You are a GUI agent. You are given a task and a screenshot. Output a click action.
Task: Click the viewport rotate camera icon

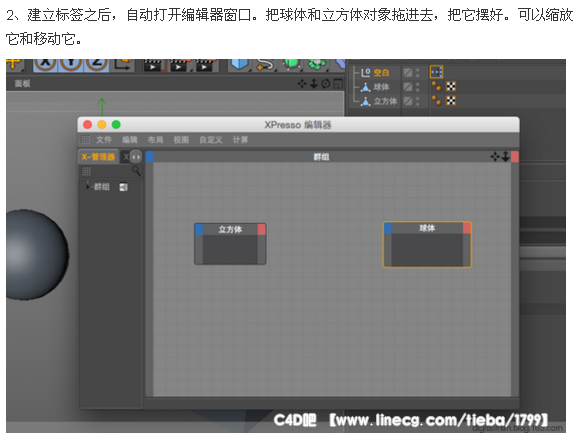pos(325,84)
